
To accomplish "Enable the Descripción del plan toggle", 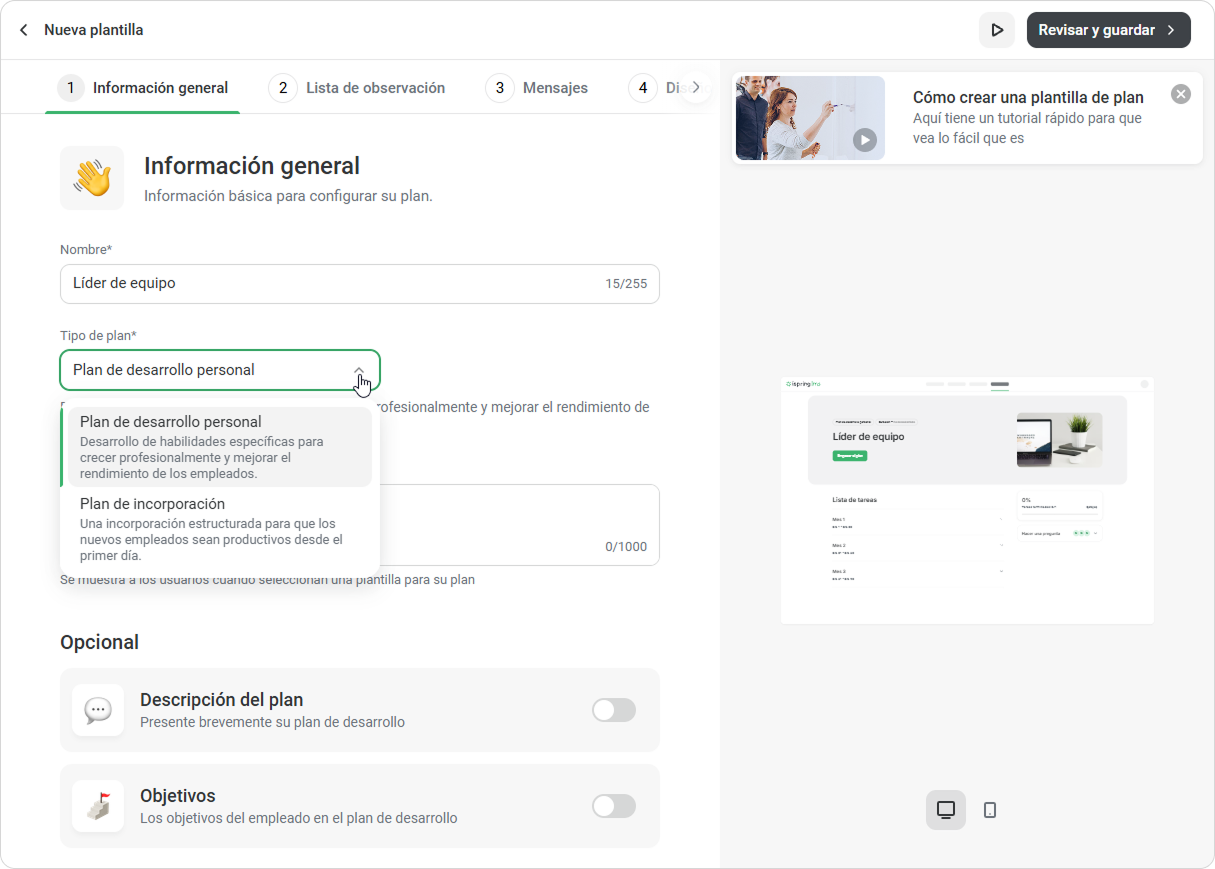I will tap(614, 710).
